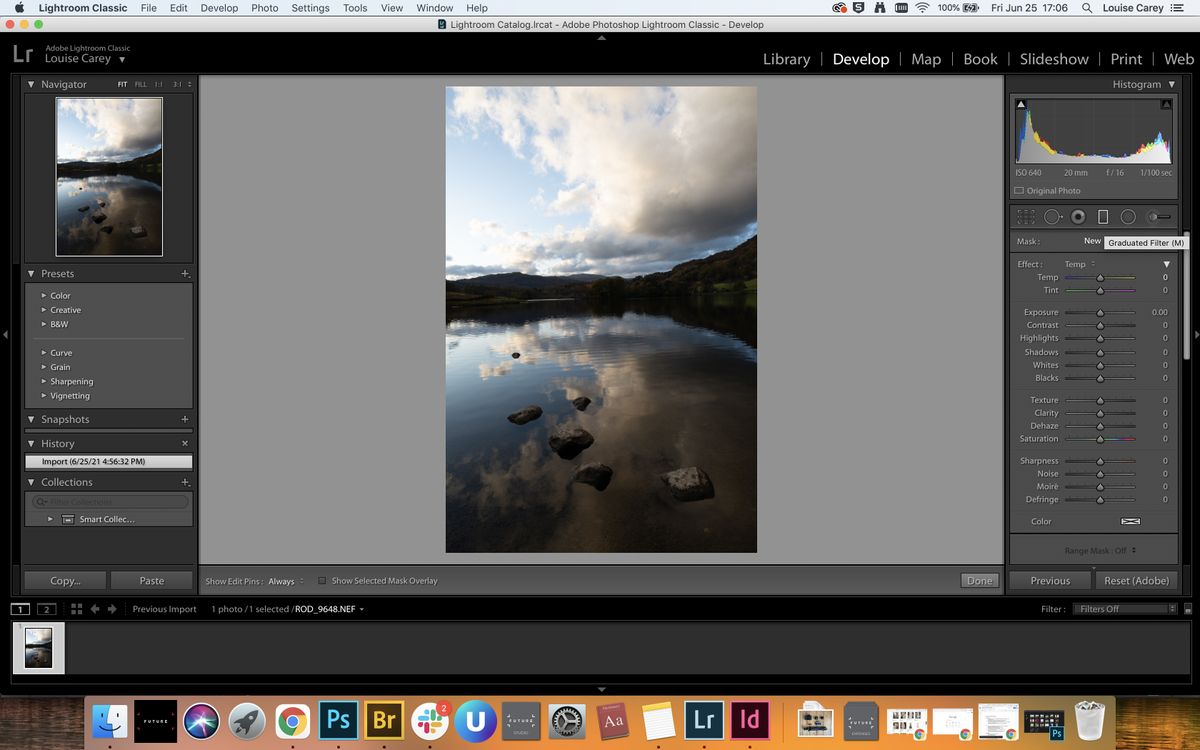Click the Lightroom logo icon
This screenshot has height=750, width=1200.
22,53
